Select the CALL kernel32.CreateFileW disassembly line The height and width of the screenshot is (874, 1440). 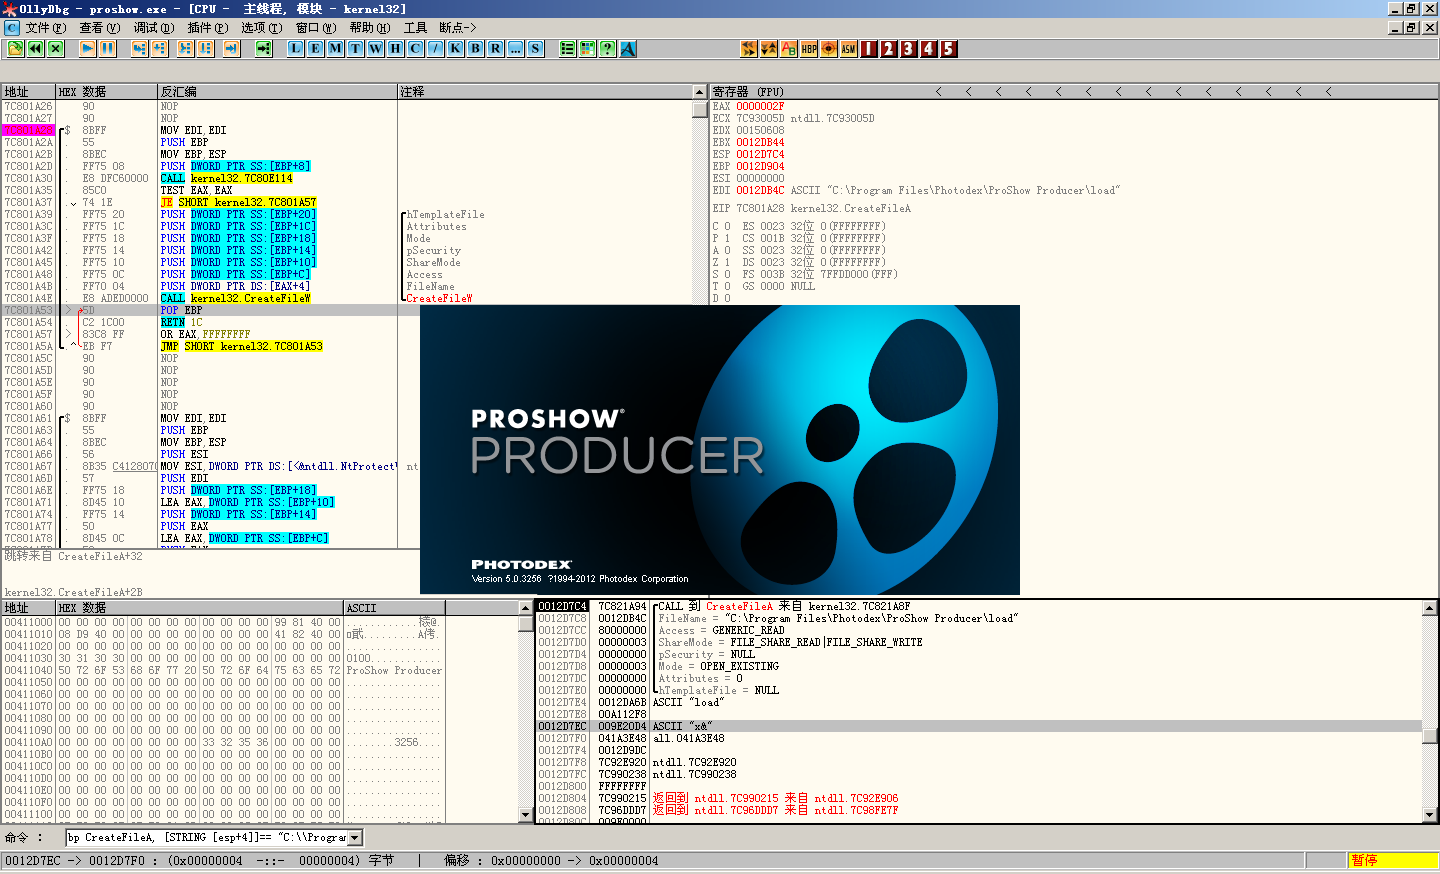pos(236,298)
